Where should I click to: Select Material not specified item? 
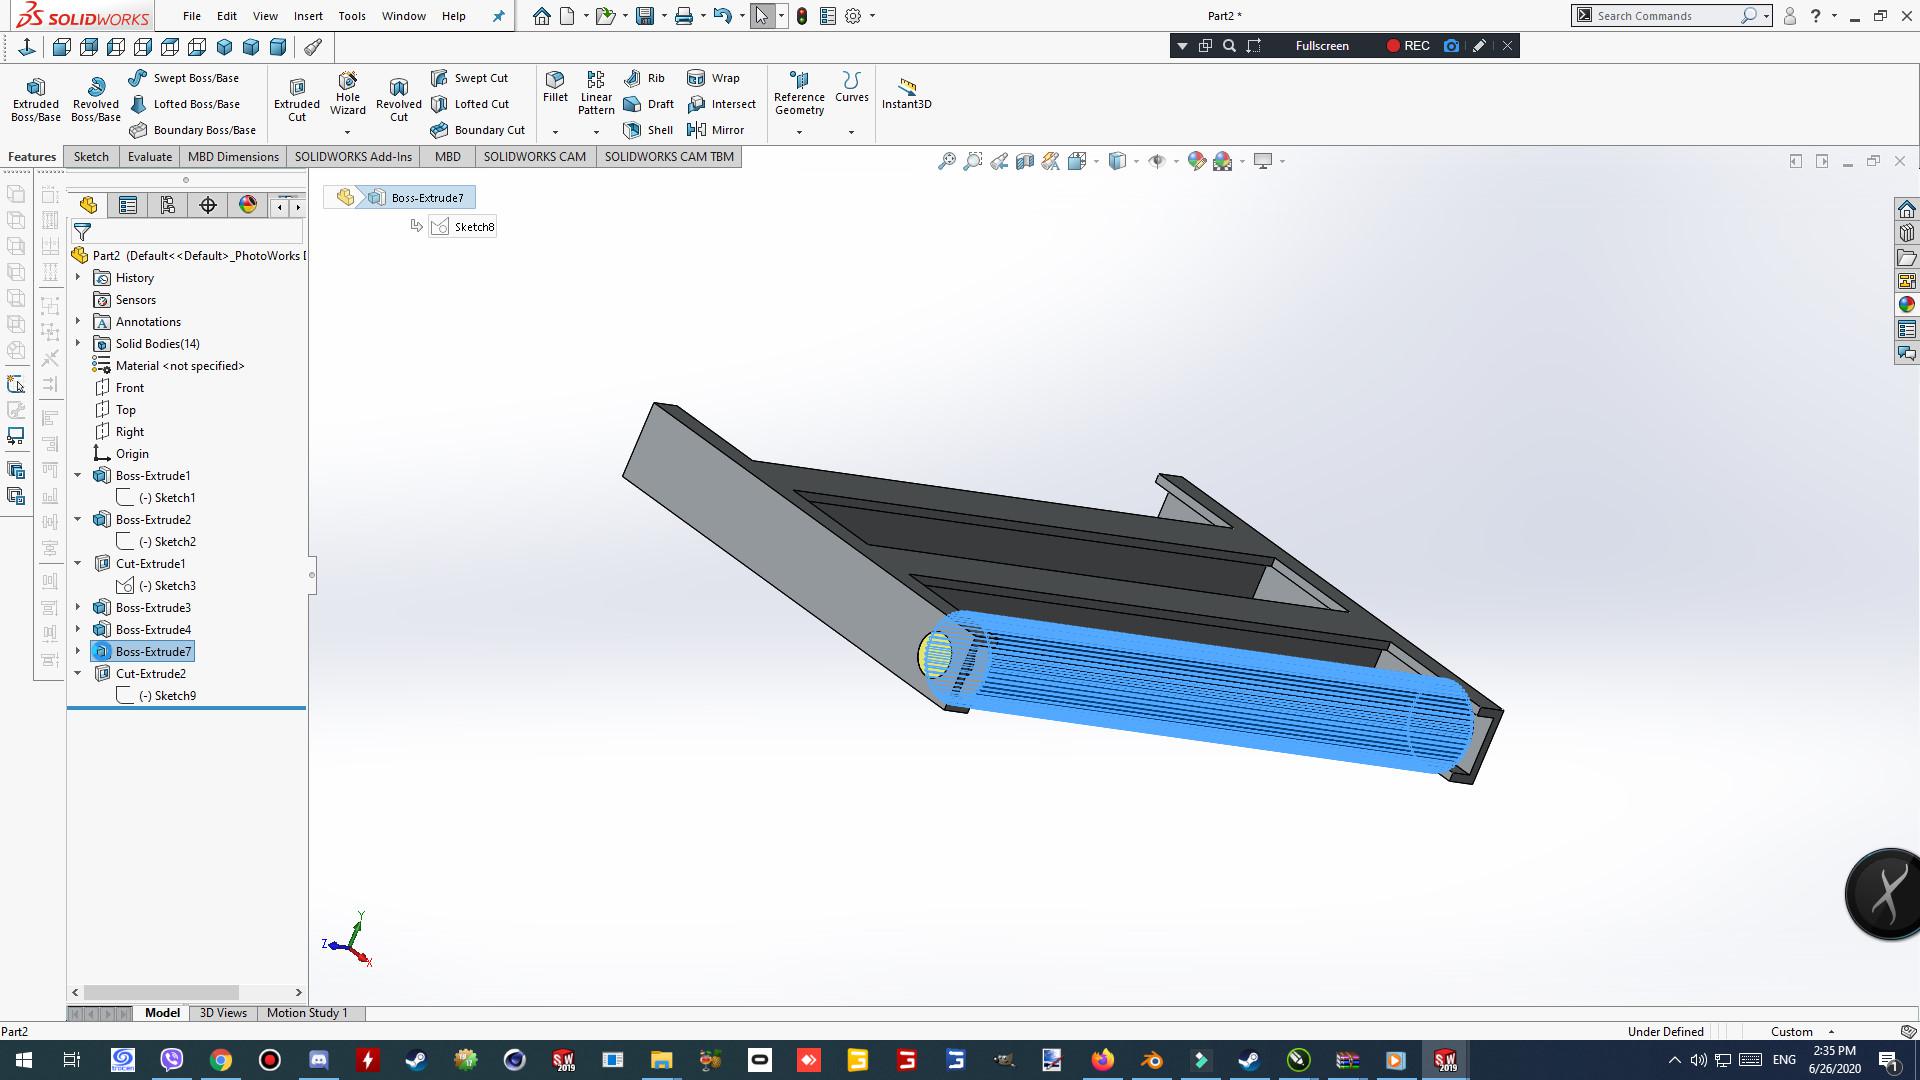[168, 366]
